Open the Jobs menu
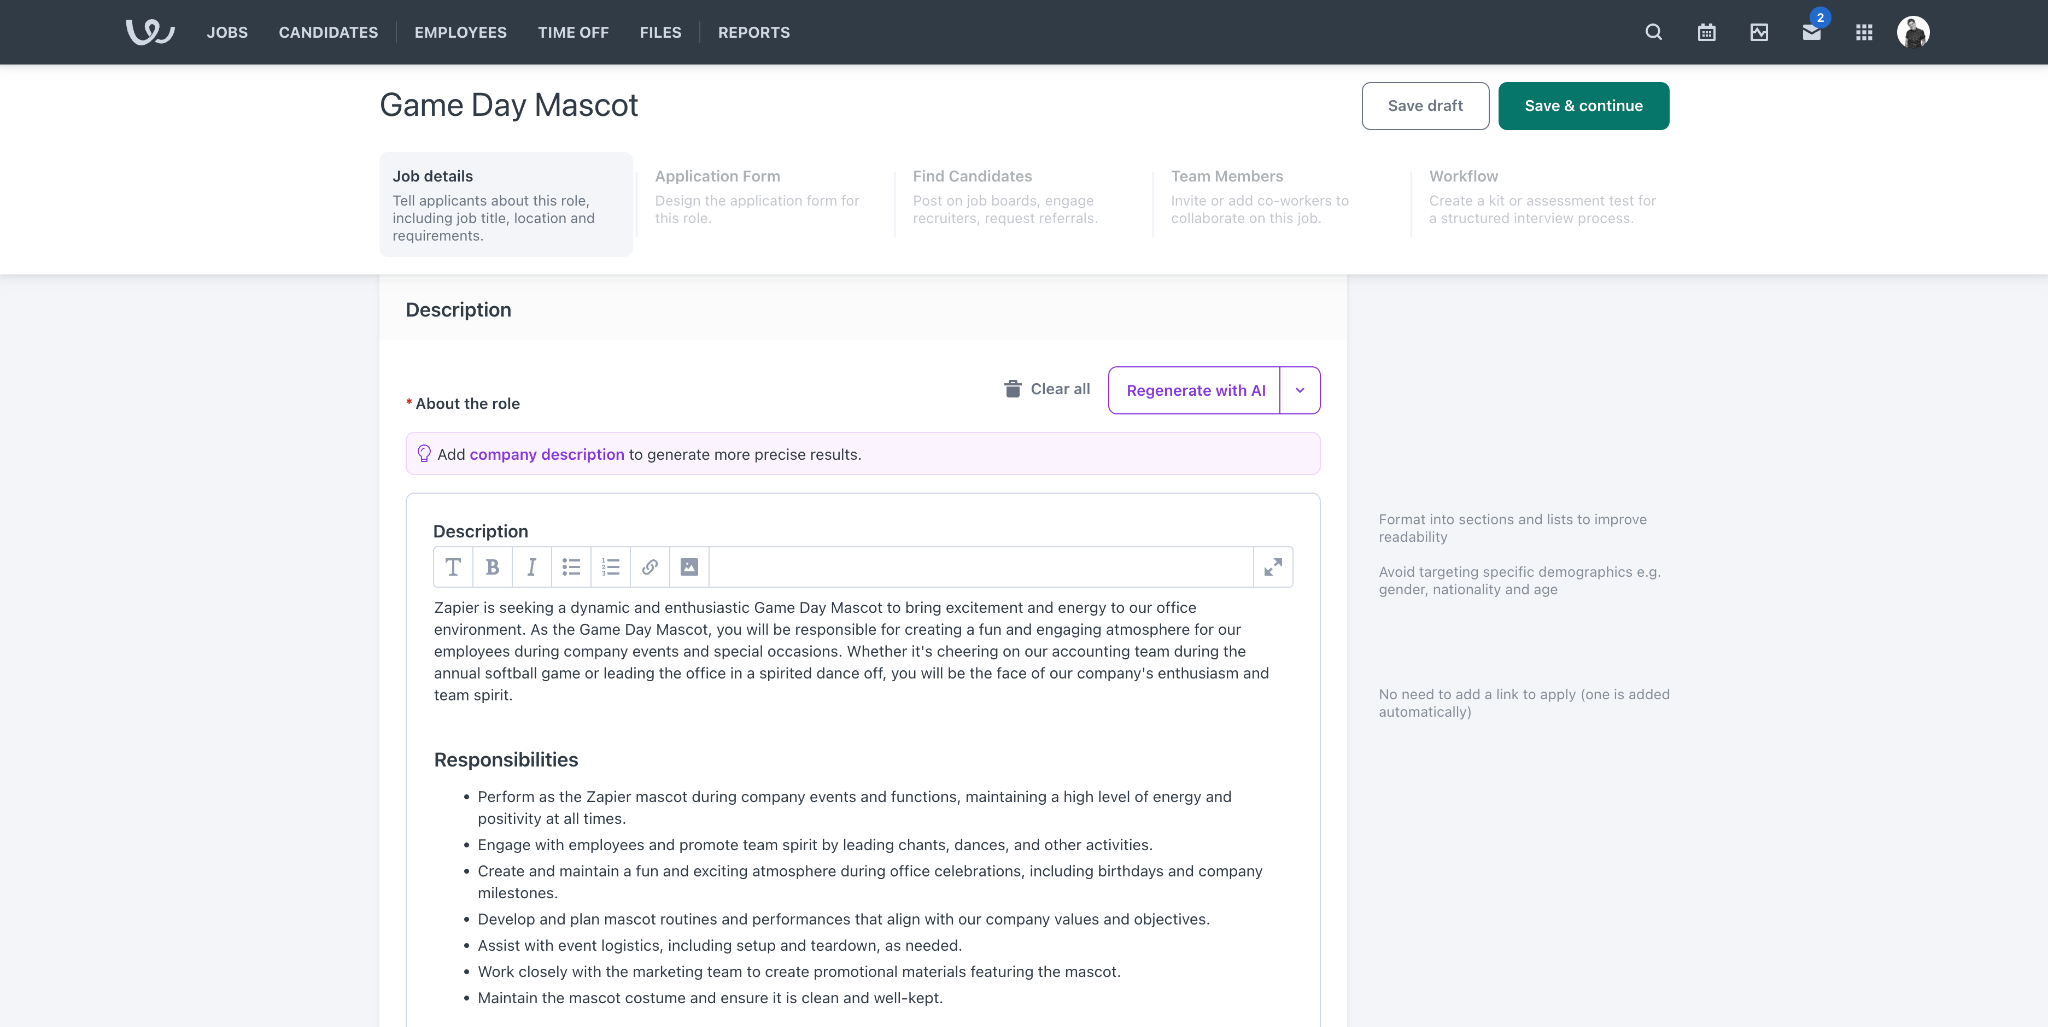The width and height of the screenshot is (2048, 1027). [227, 32]
